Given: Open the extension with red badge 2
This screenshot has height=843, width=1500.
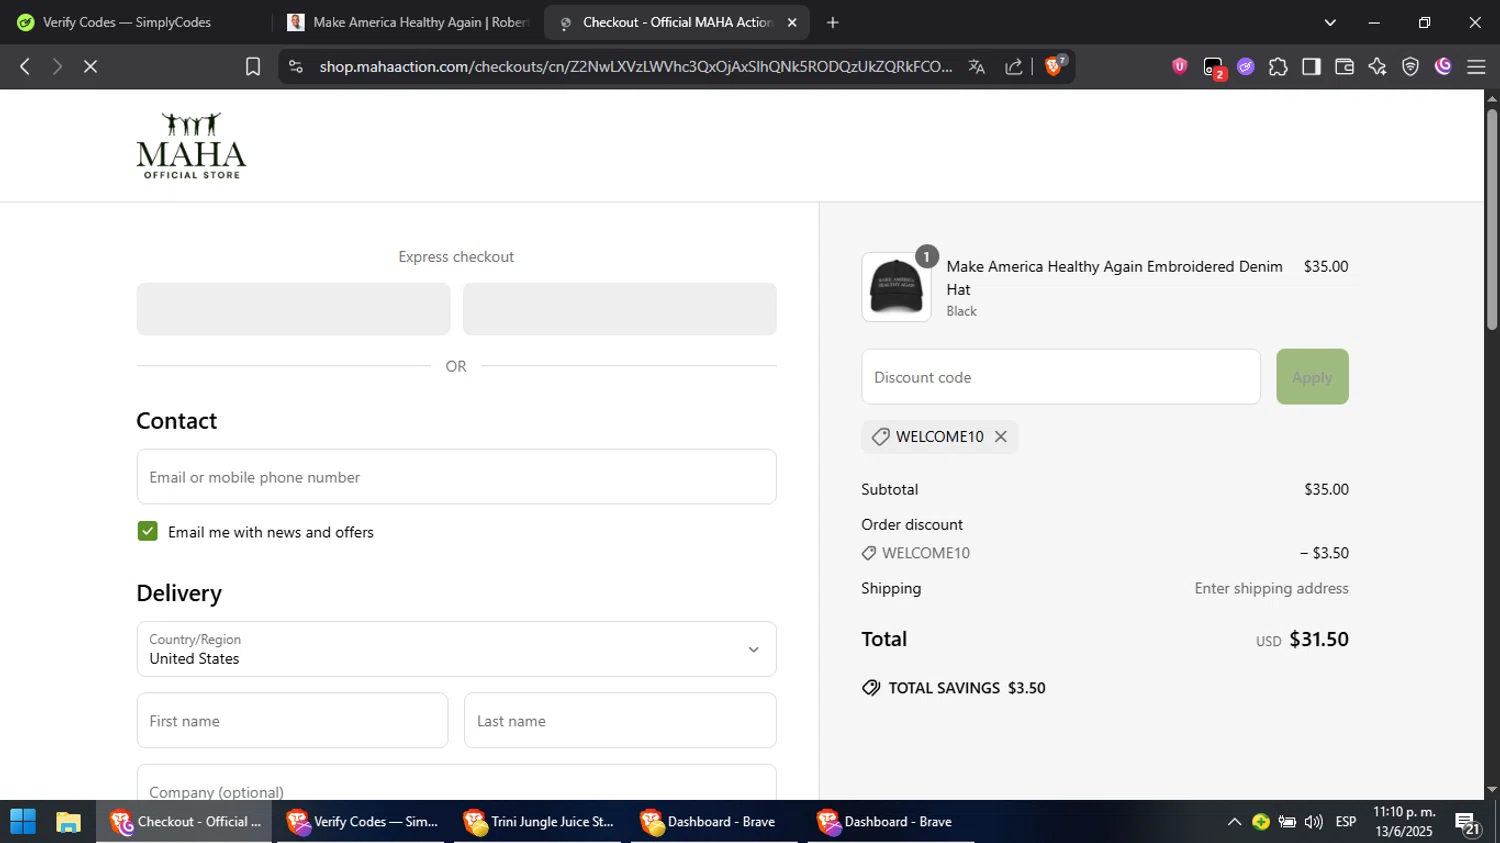Looking at the screenshot, I should tap(1213, 67).
